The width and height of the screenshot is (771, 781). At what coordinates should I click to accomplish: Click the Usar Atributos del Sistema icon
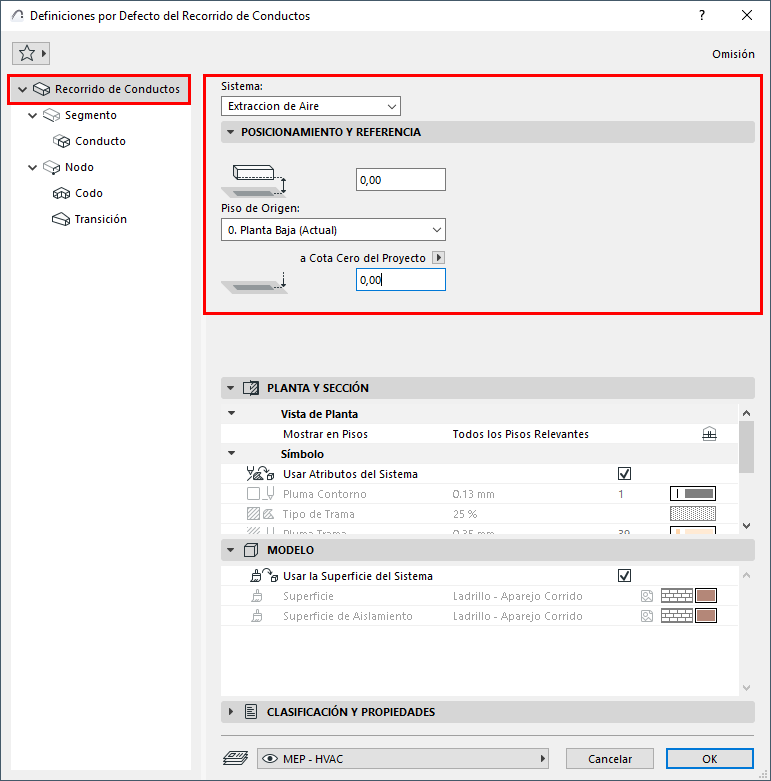(x=260, y=473)
